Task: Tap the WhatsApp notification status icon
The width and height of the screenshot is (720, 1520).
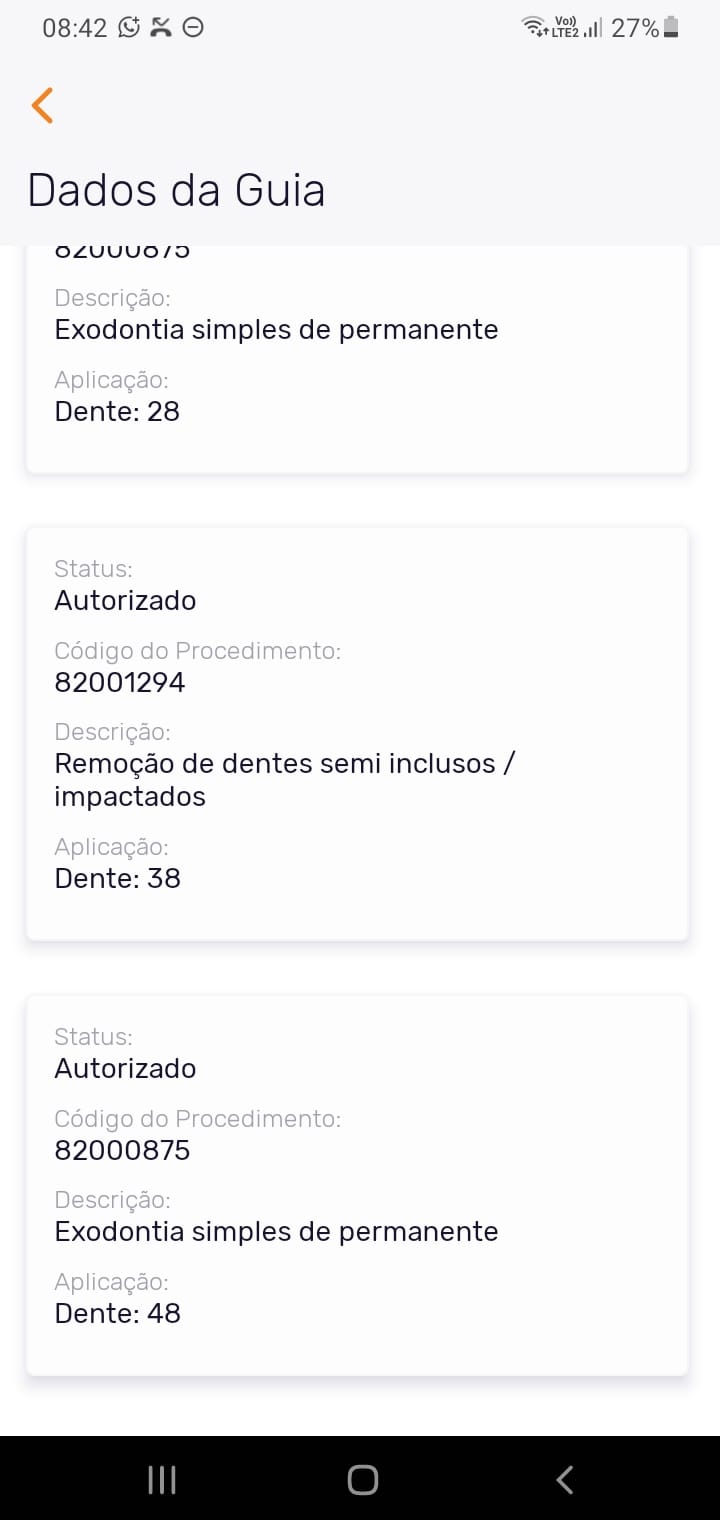Action: click(129, 28)
